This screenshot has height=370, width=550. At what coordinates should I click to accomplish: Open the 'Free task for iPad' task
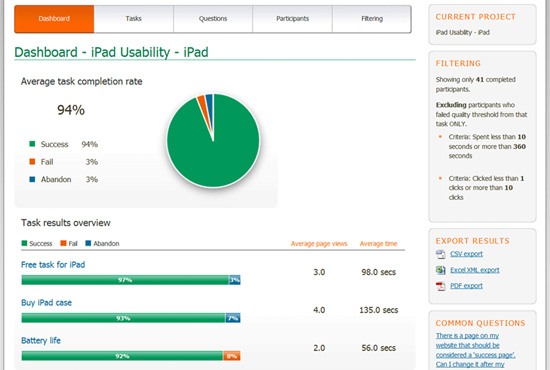coord(53,265)
